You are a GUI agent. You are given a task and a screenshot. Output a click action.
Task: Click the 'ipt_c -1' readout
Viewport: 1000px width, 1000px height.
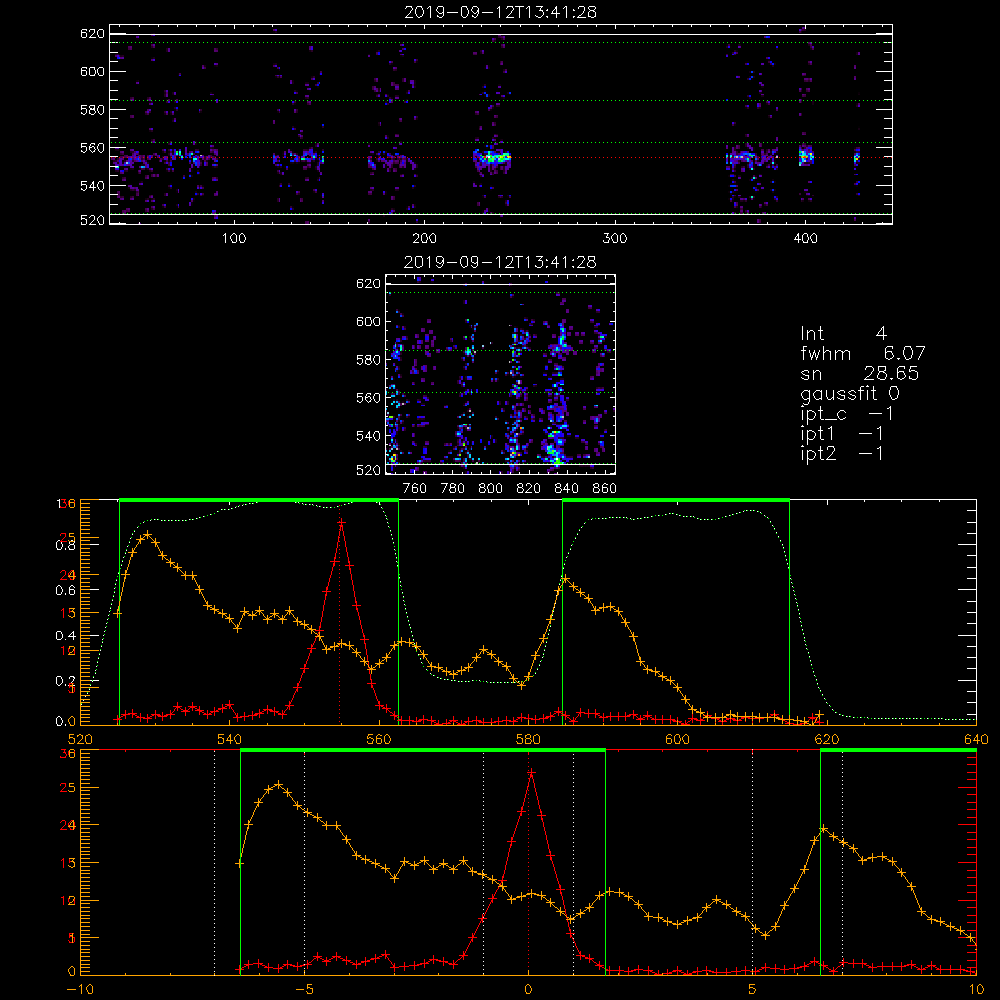coord(847,414)
